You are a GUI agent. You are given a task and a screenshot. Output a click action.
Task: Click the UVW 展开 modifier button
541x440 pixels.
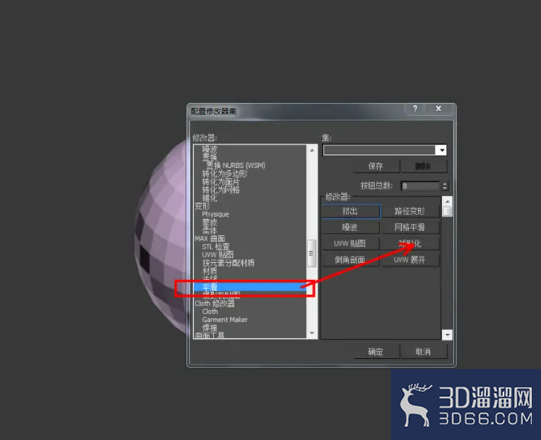tap(410, 260)
